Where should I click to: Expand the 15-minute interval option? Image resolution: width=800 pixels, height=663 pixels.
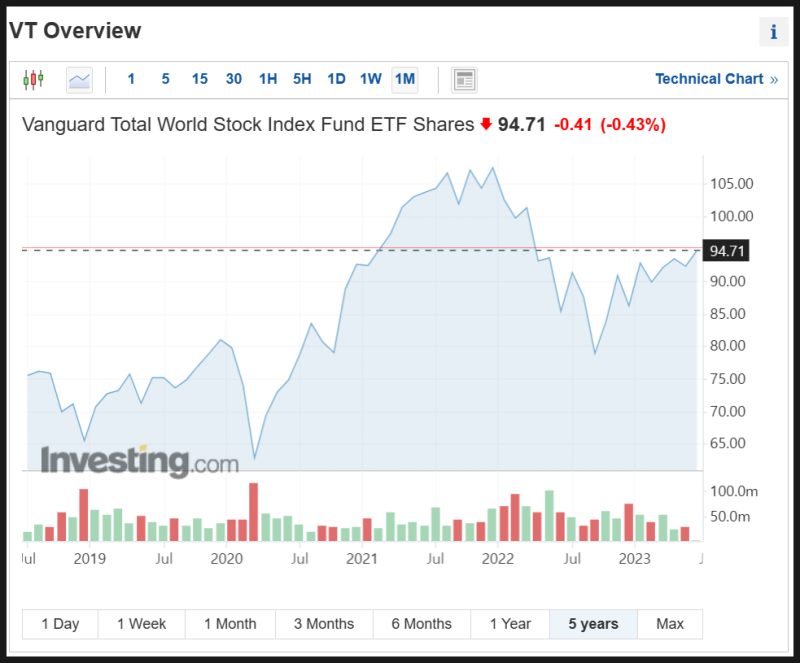[199, 78]
